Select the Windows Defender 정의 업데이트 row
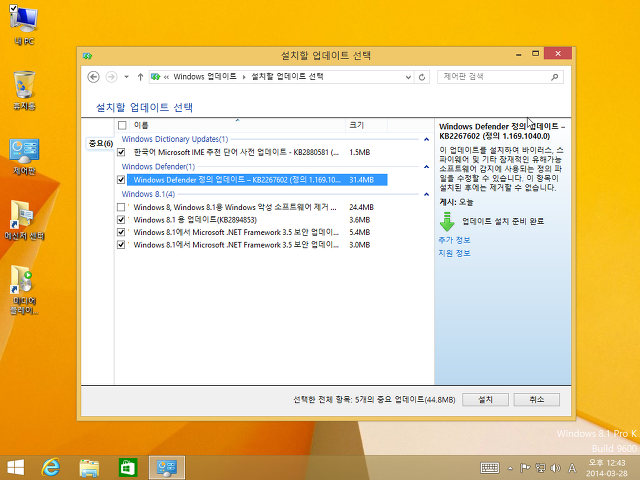 click(x=257, y=180)
